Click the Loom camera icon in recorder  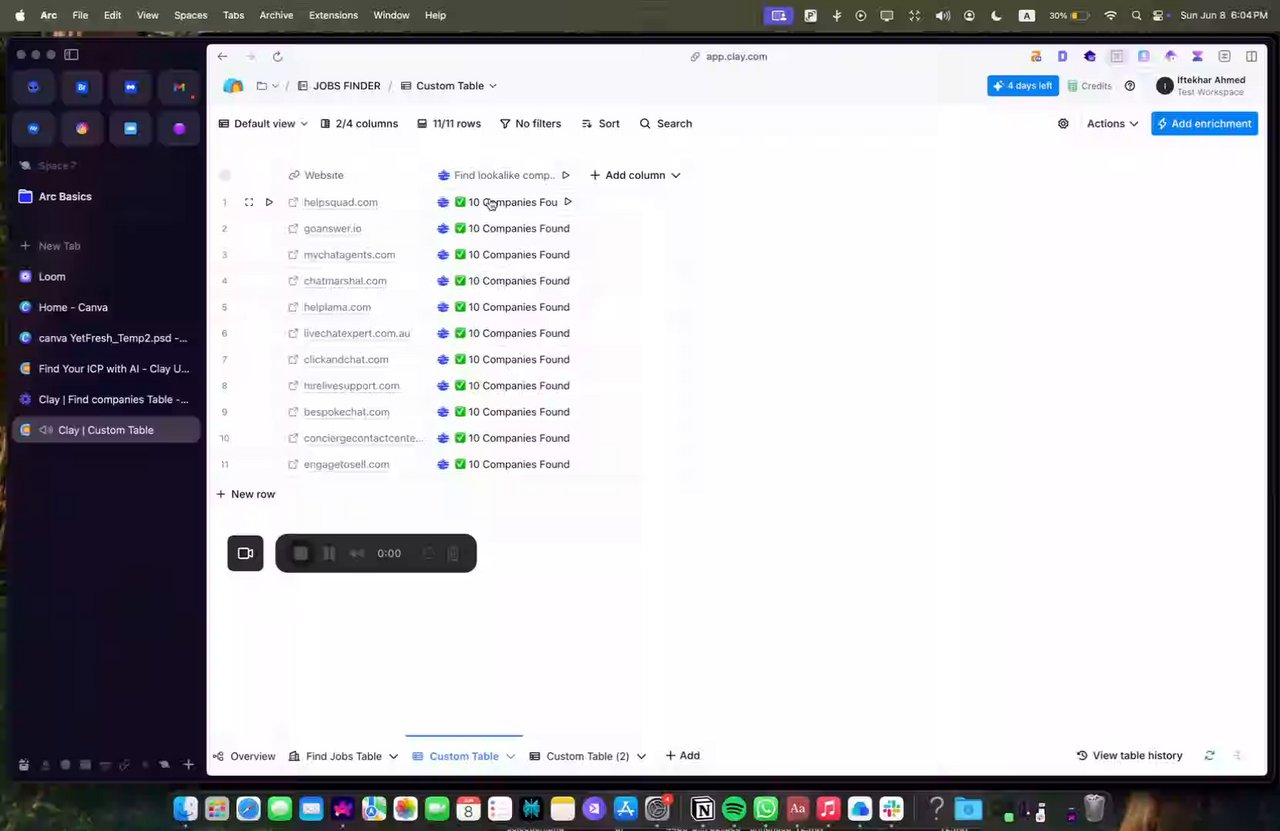245,553
